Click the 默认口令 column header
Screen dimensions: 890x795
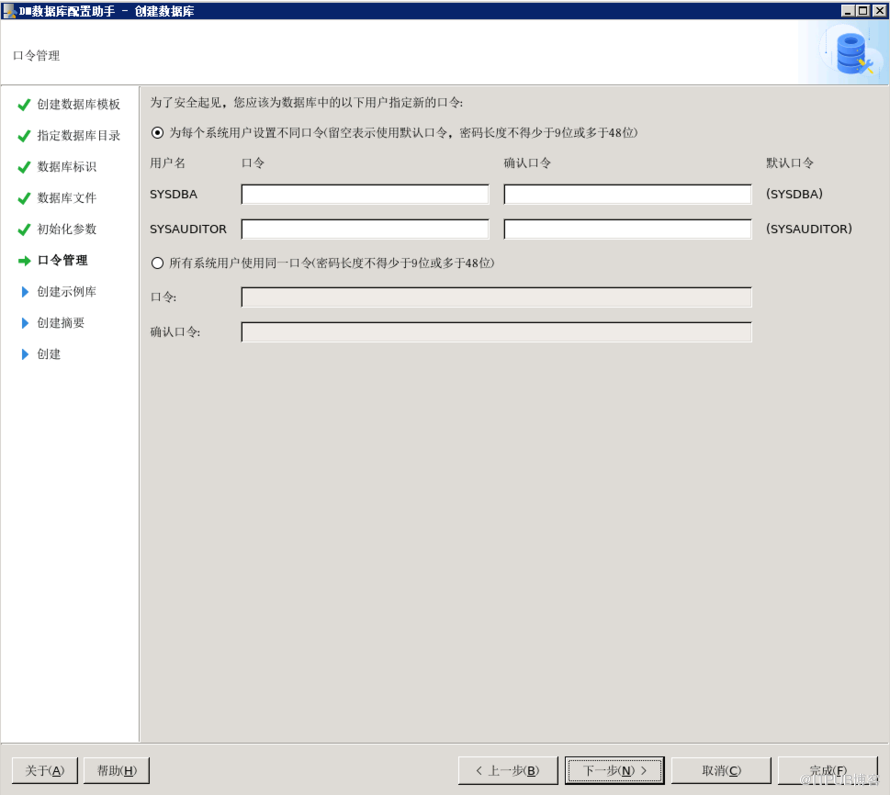tap(790, 163)
